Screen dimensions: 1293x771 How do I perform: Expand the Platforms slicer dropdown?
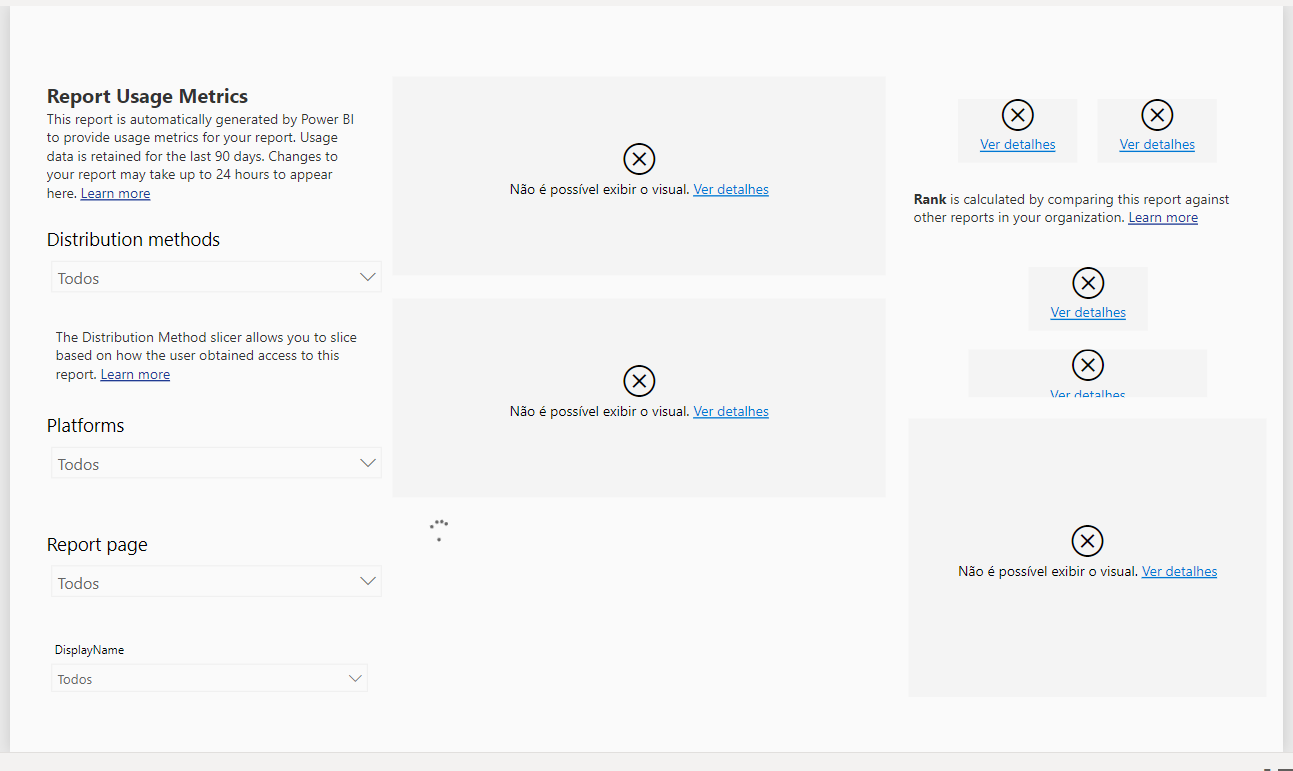tap(216, 463)
